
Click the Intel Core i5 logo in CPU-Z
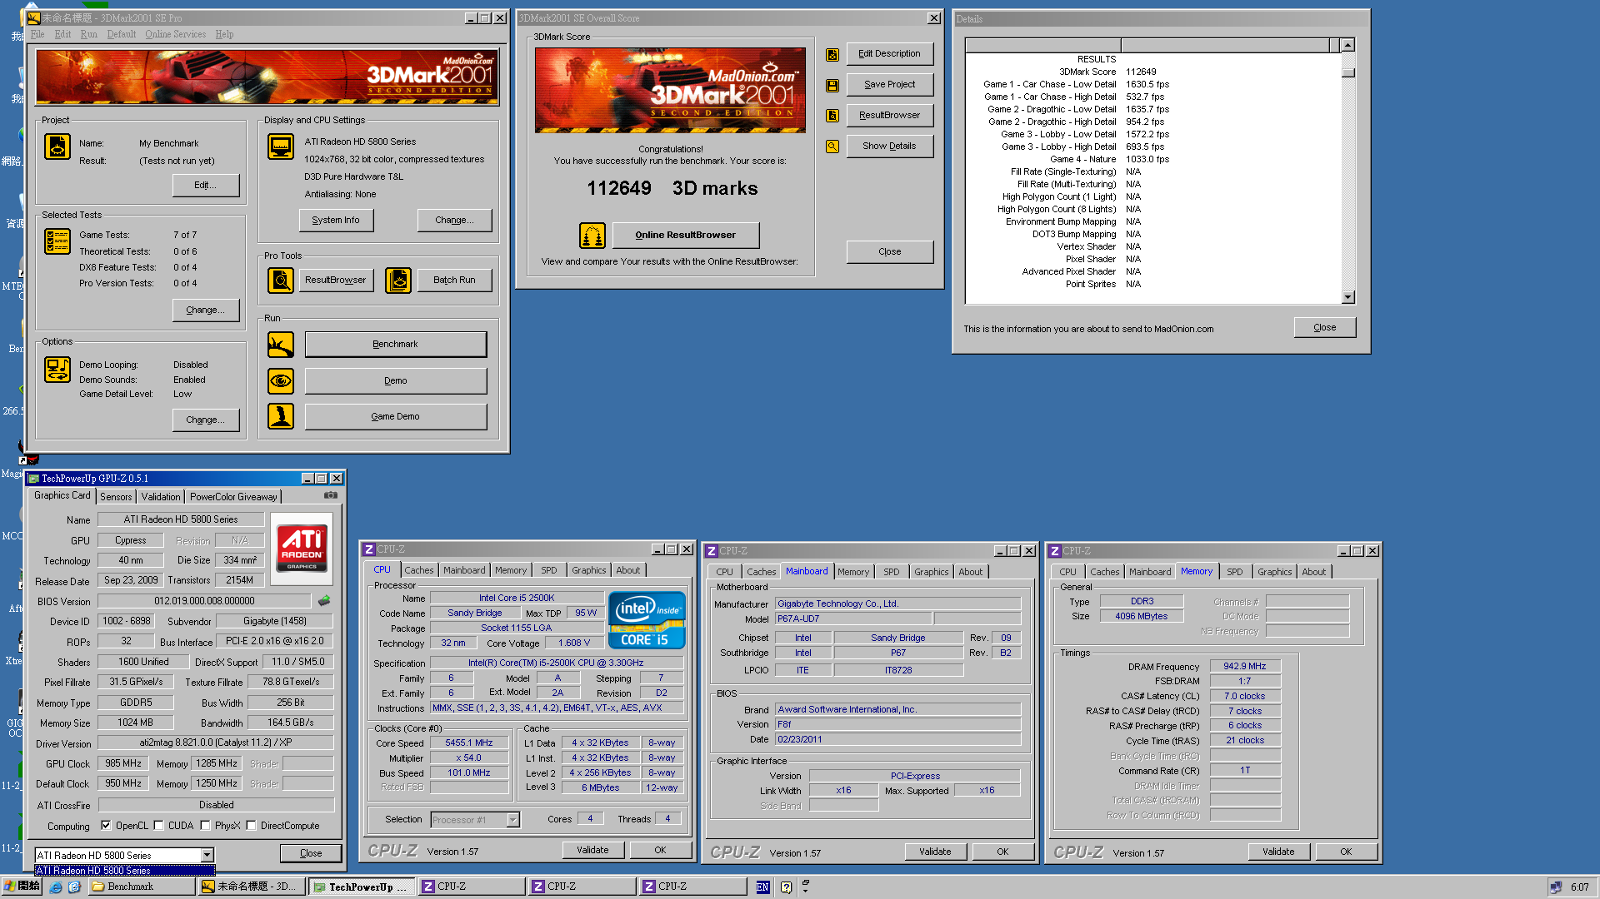tap(647, 621)
